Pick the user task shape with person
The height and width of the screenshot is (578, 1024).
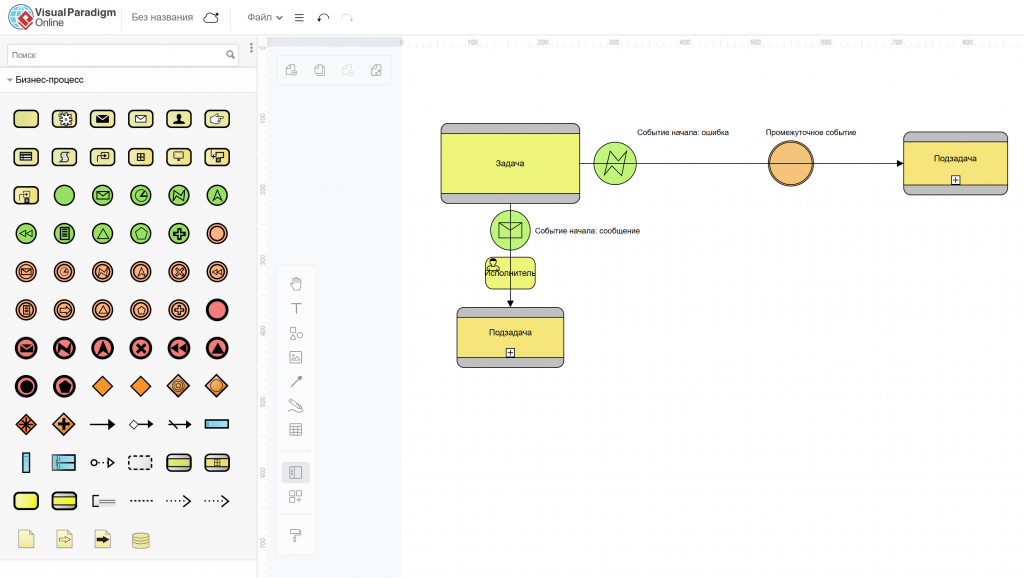click(x=178, y=119)
